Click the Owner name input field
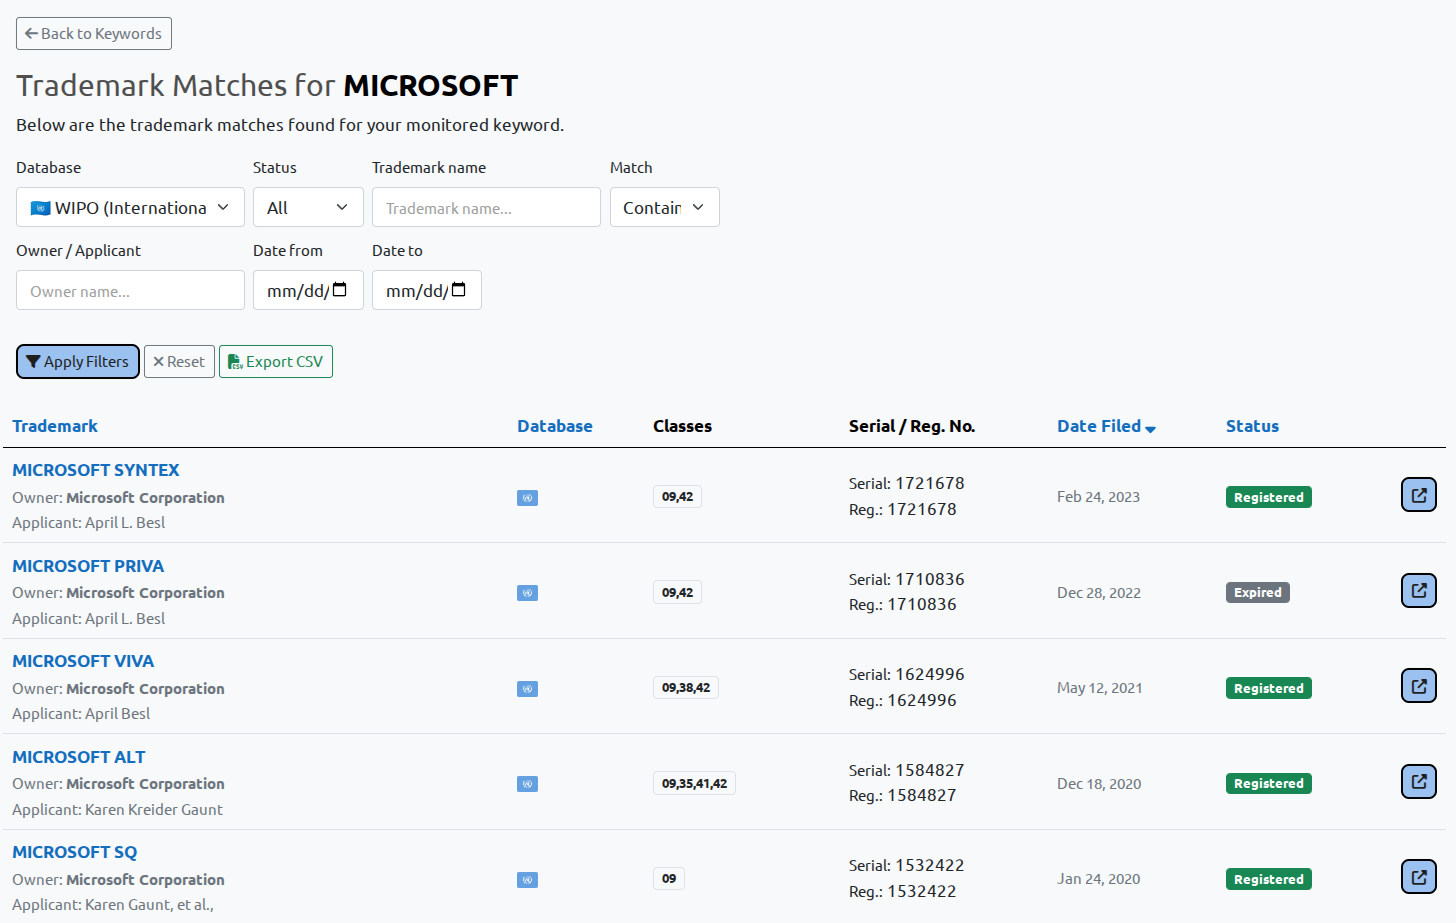This screenshot has height=923, width=1456. [x=129, y=290]
